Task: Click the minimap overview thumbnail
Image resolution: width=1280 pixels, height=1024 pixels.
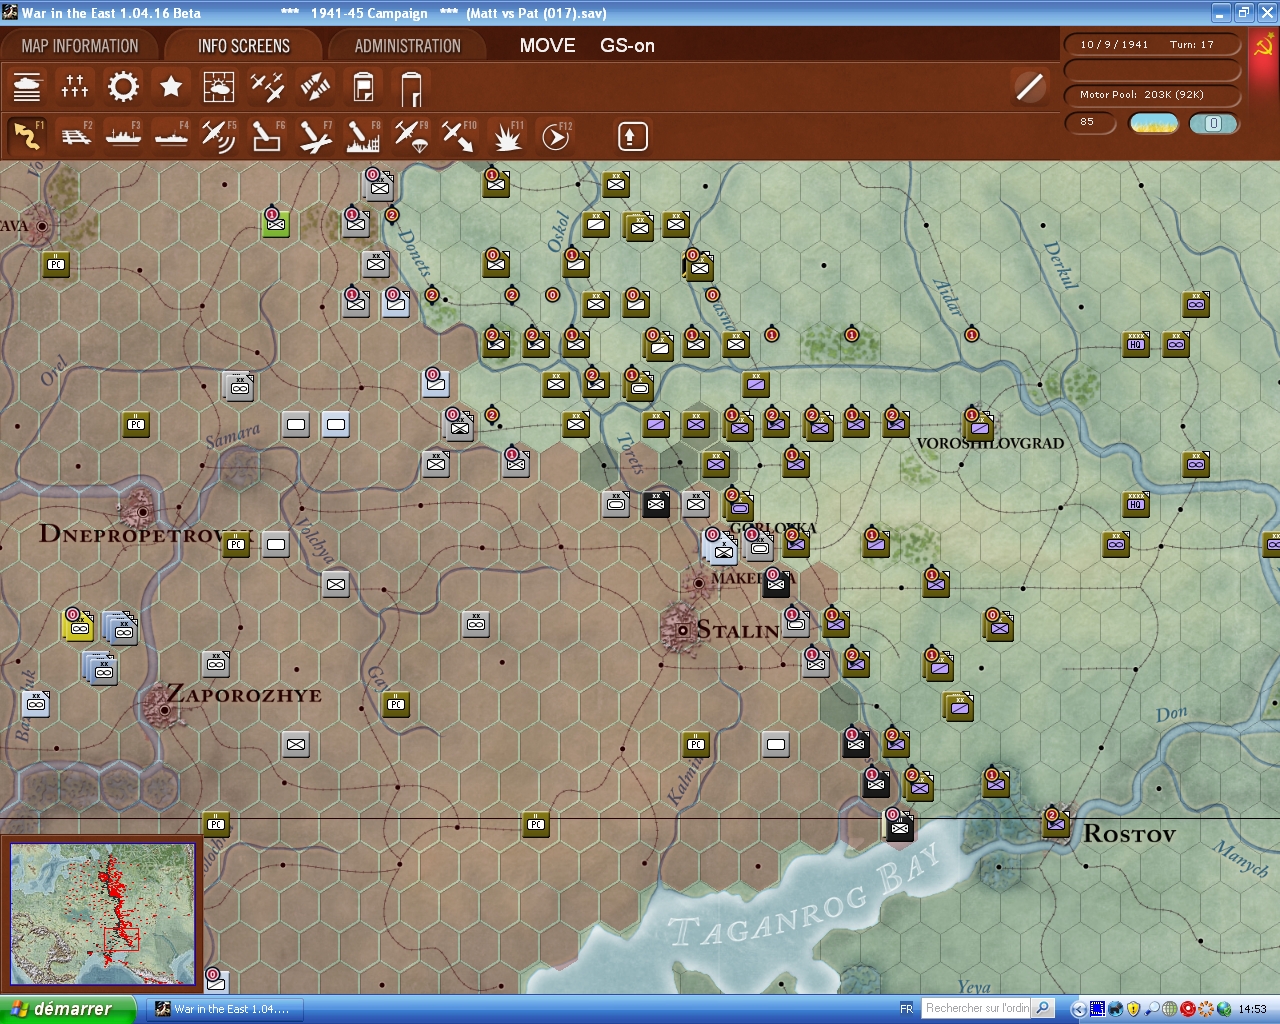Action: [x=103, y=916]
